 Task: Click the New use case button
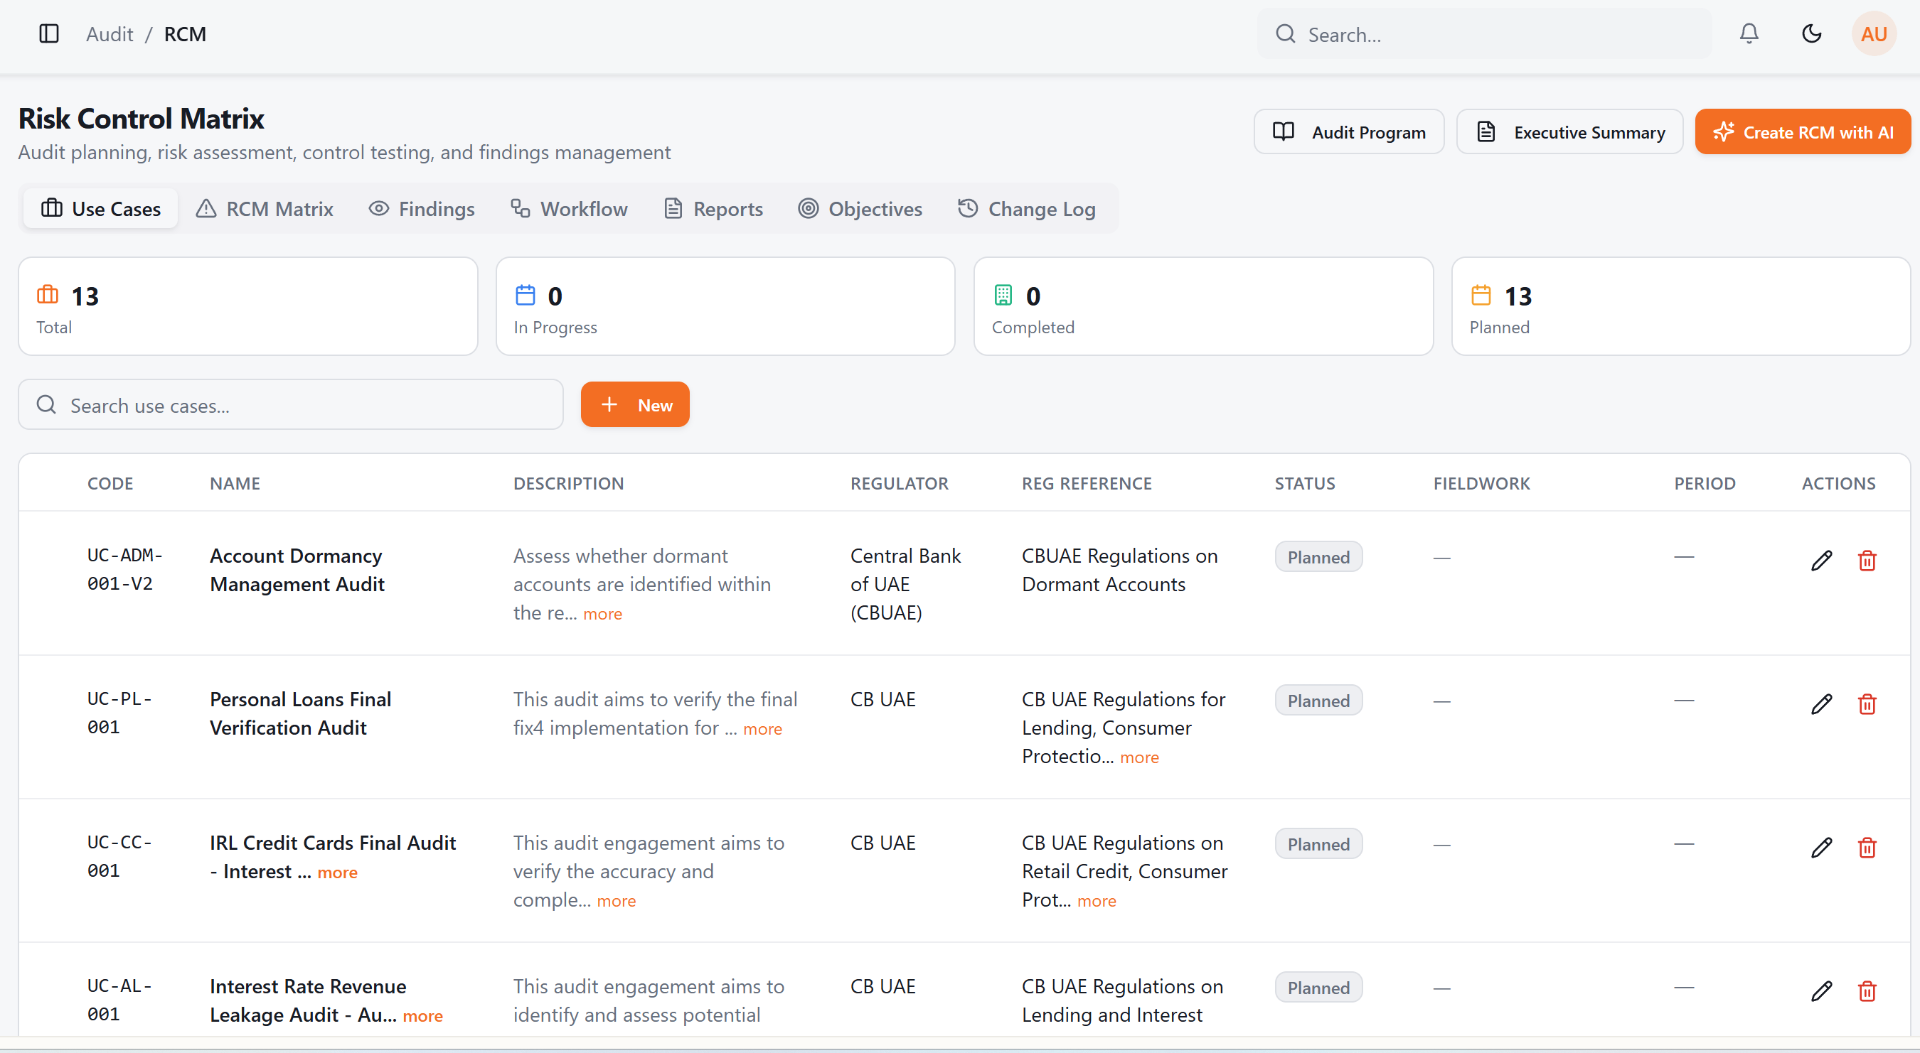[x=635, y=405]
